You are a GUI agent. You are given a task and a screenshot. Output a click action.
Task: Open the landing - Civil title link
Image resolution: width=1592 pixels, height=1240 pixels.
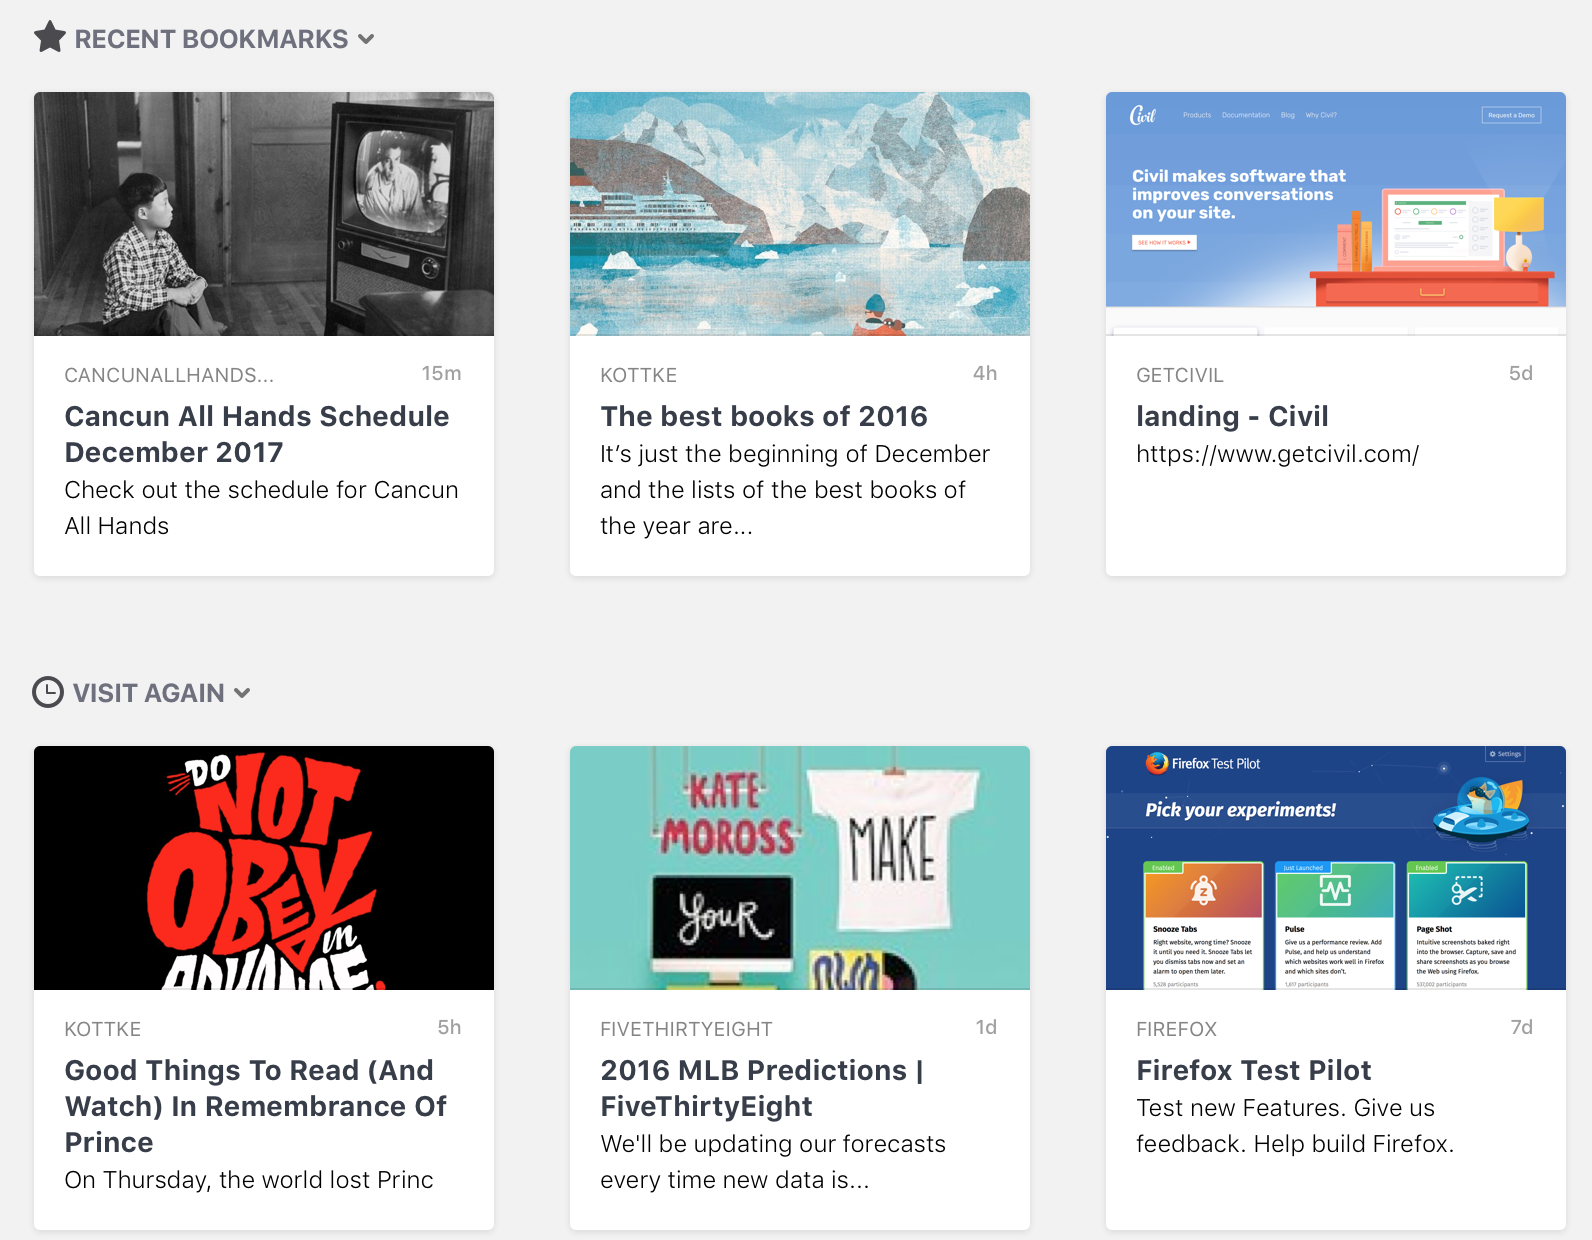(1232, 416)
